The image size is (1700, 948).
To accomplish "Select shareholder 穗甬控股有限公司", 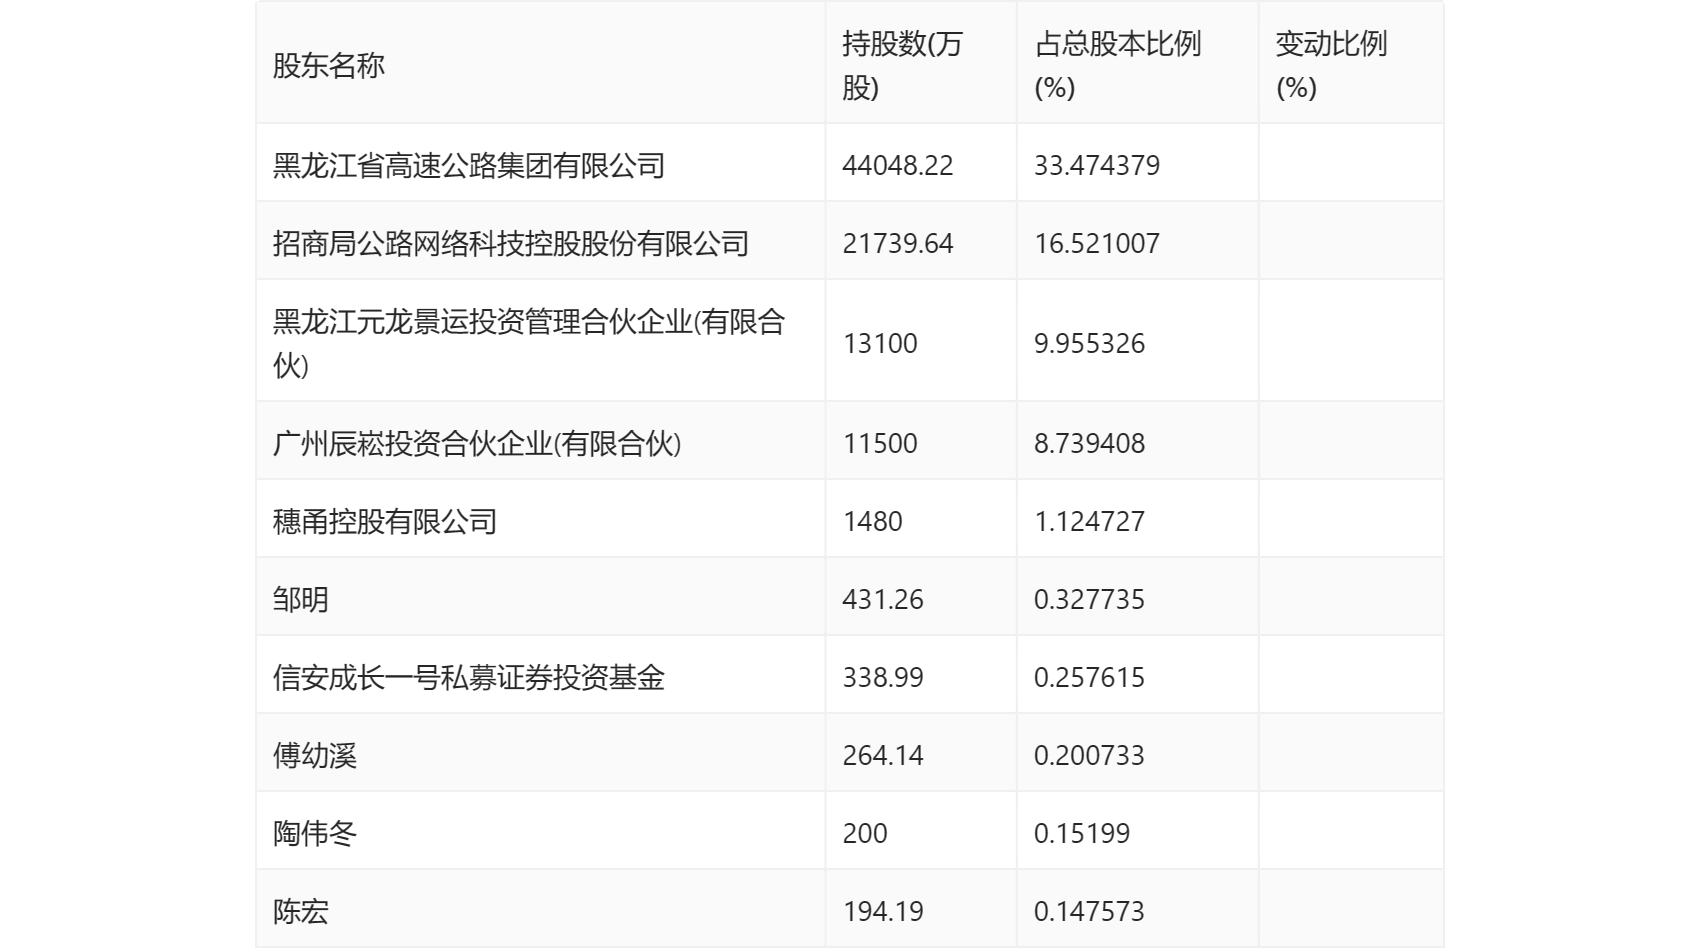I will [x=385, y=521].
